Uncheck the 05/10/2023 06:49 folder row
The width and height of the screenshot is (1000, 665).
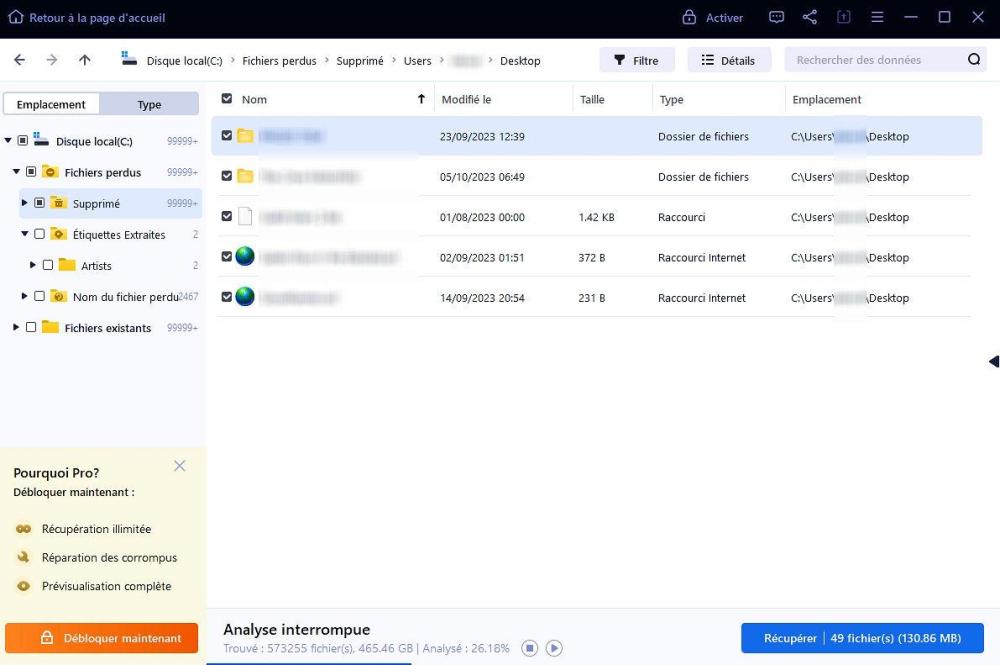(x=226, y=175)
